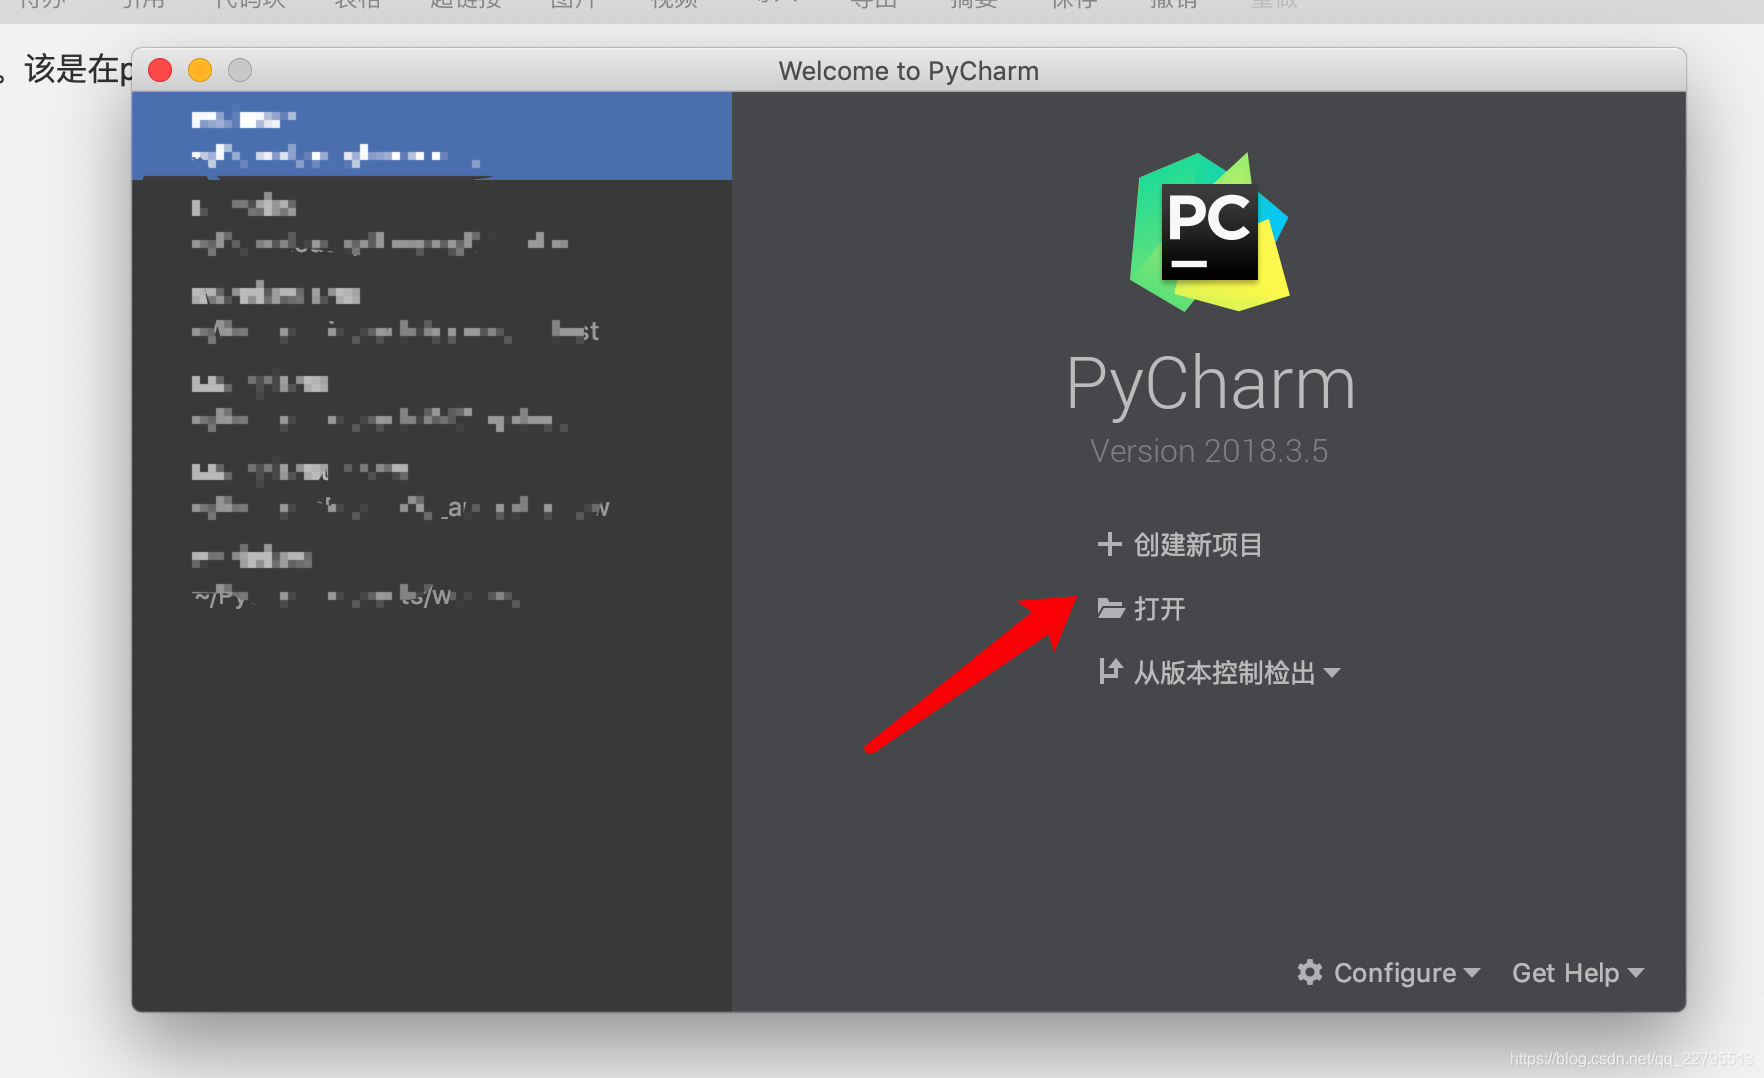
Task: Open the fourth recent project entry
Action: [432, 400]
